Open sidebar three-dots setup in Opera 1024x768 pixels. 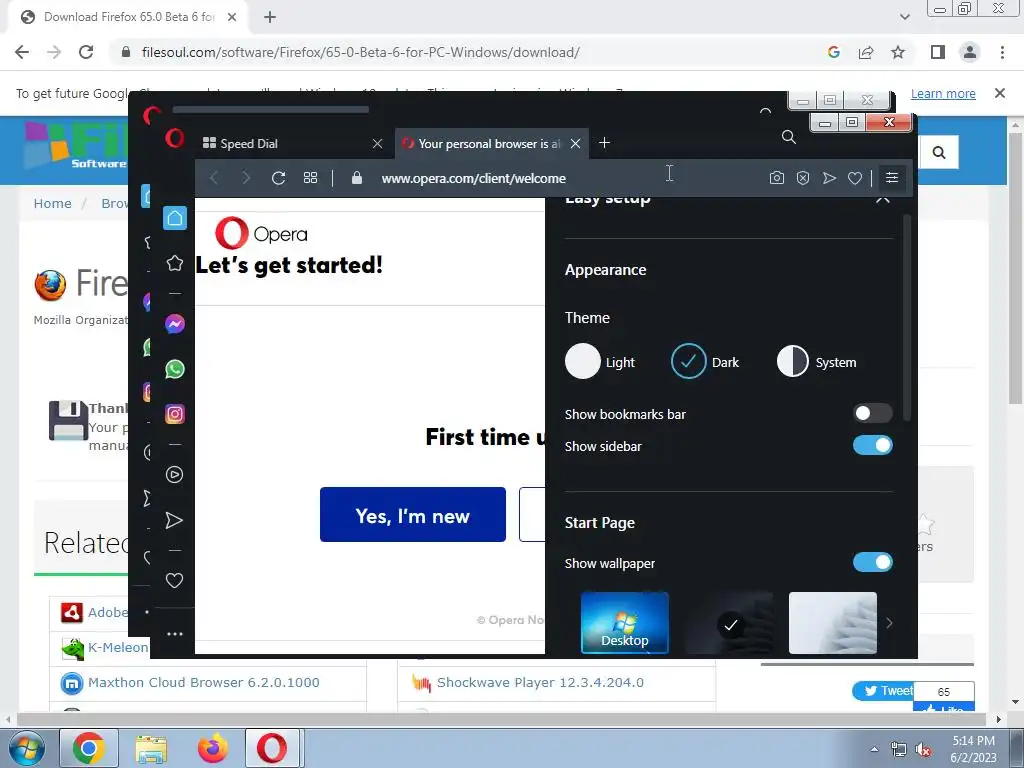click(174, 633)
